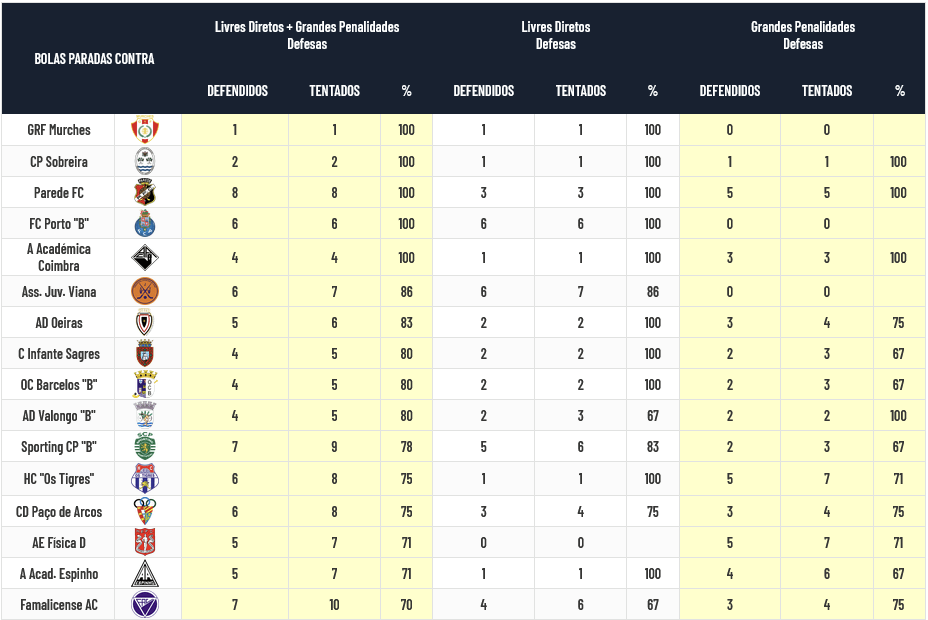The image size is (928, 620).
Task: Select the Ass. Juv. Viana orange logo
Action: point(145,291)
